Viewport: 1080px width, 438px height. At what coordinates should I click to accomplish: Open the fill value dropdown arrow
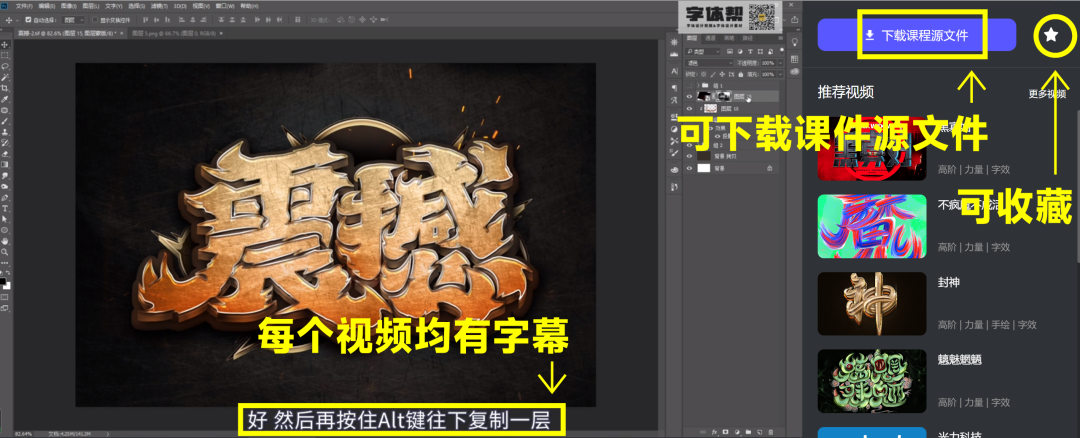[780, 74]
